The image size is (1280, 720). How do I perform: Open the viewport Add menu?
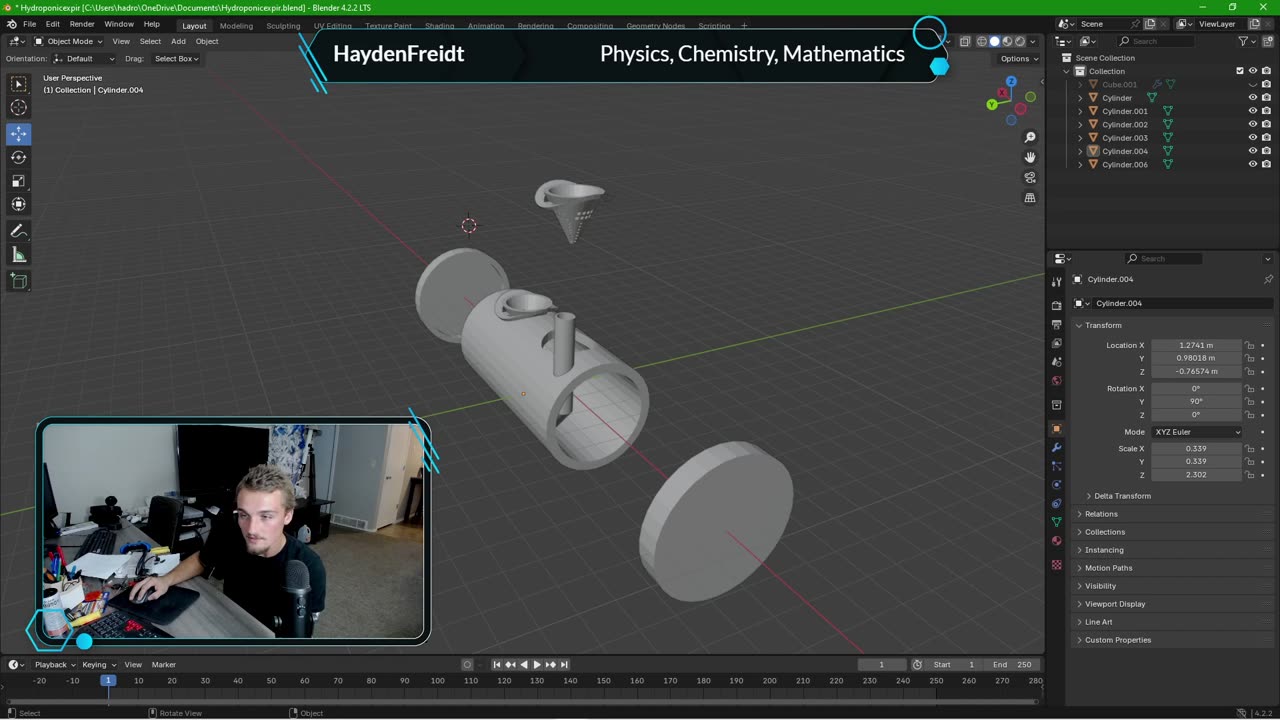(178, 41)
